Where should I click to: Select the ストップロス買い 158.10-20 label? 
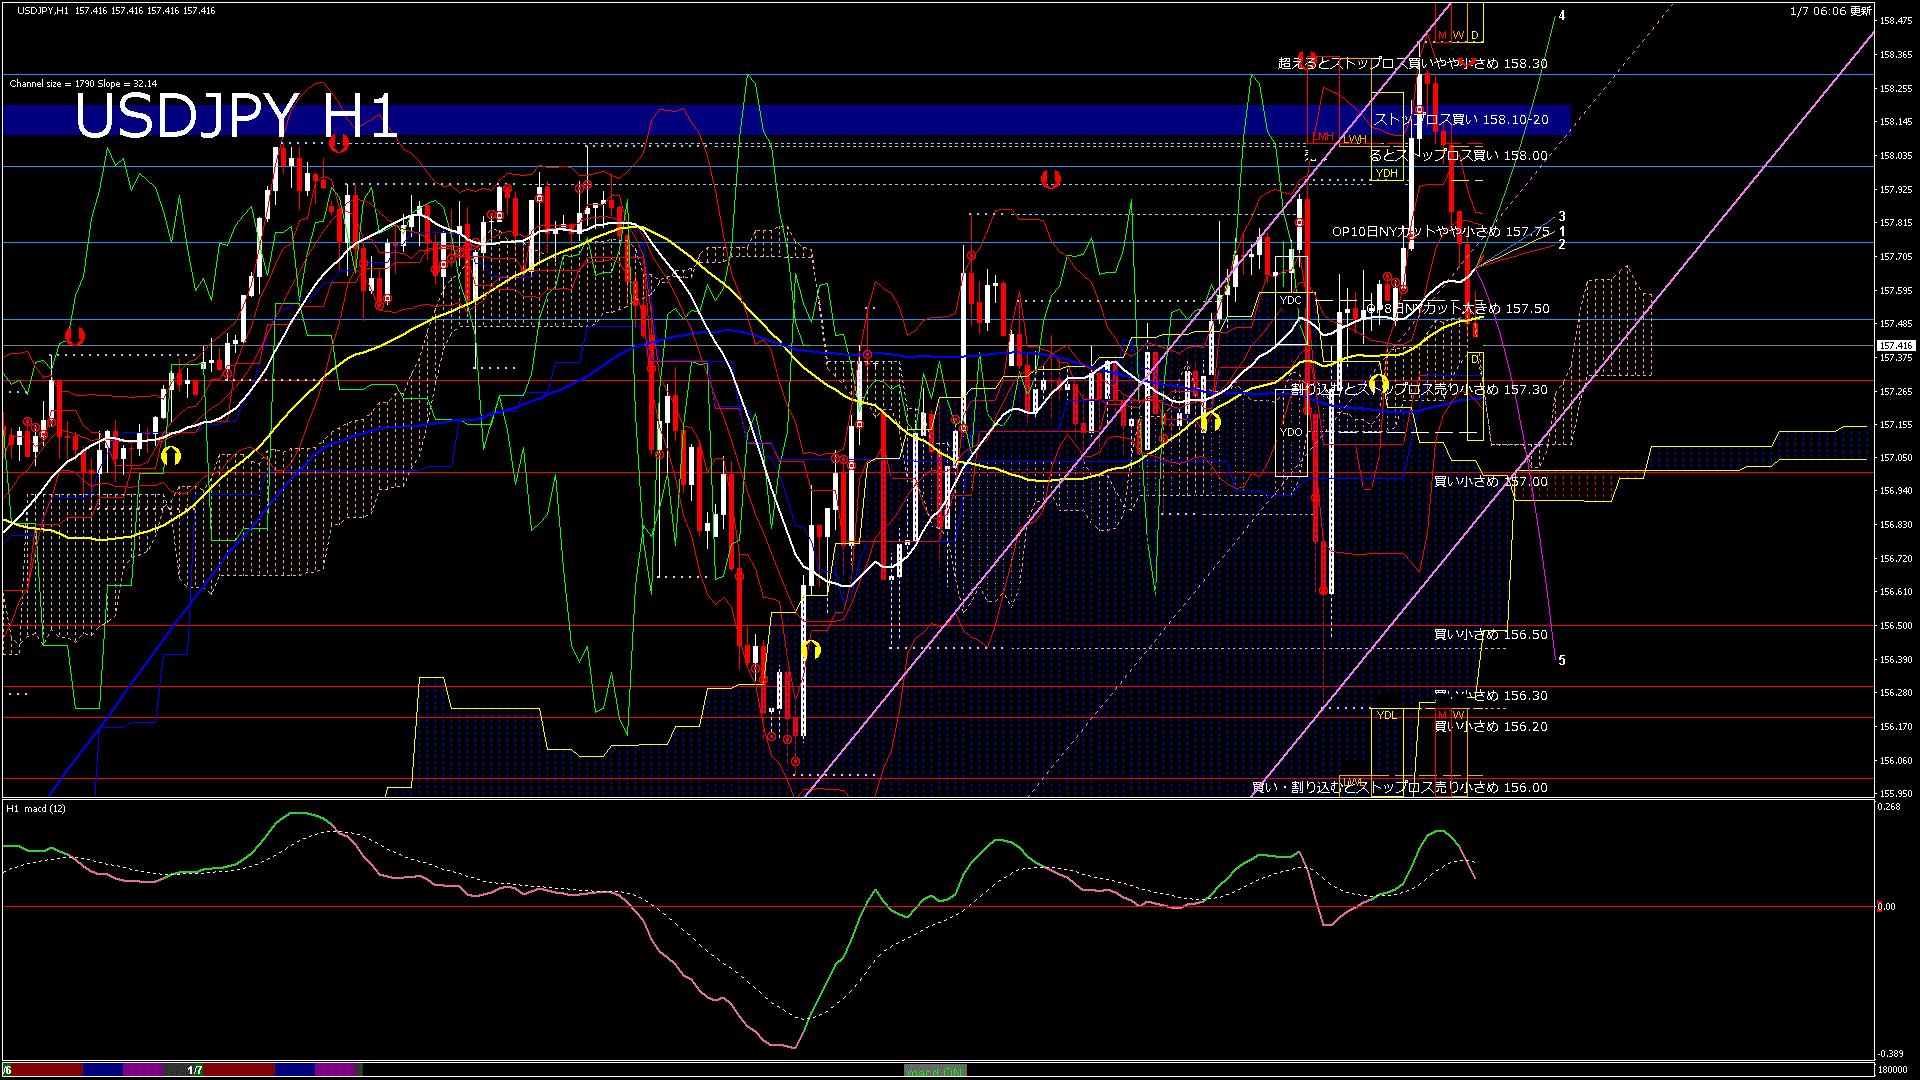1461,120
